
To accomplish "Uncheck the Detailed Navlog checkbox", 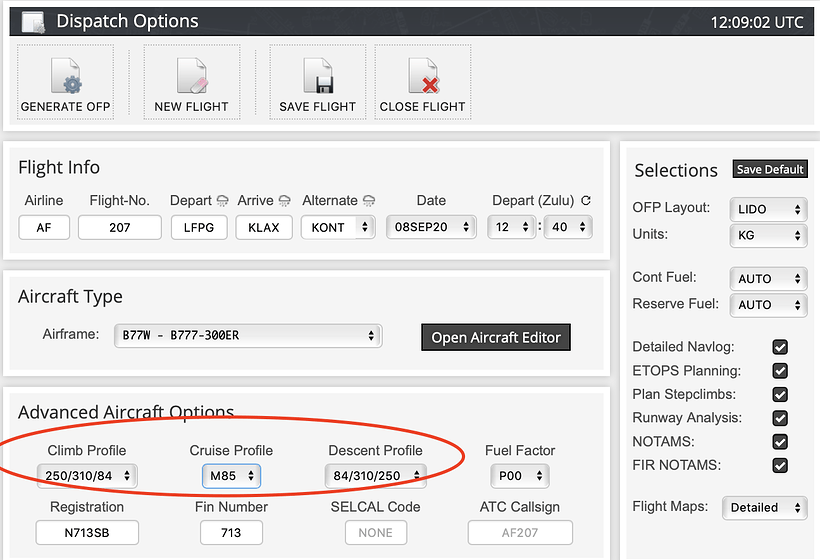I will (780, 347).
